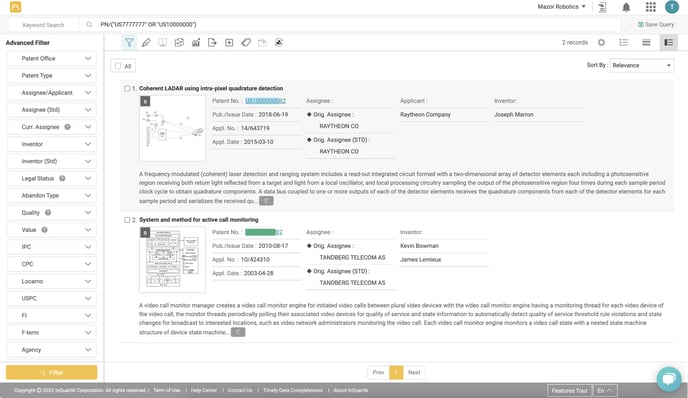
Task: Go to Prev page
Action: [378, 373]
